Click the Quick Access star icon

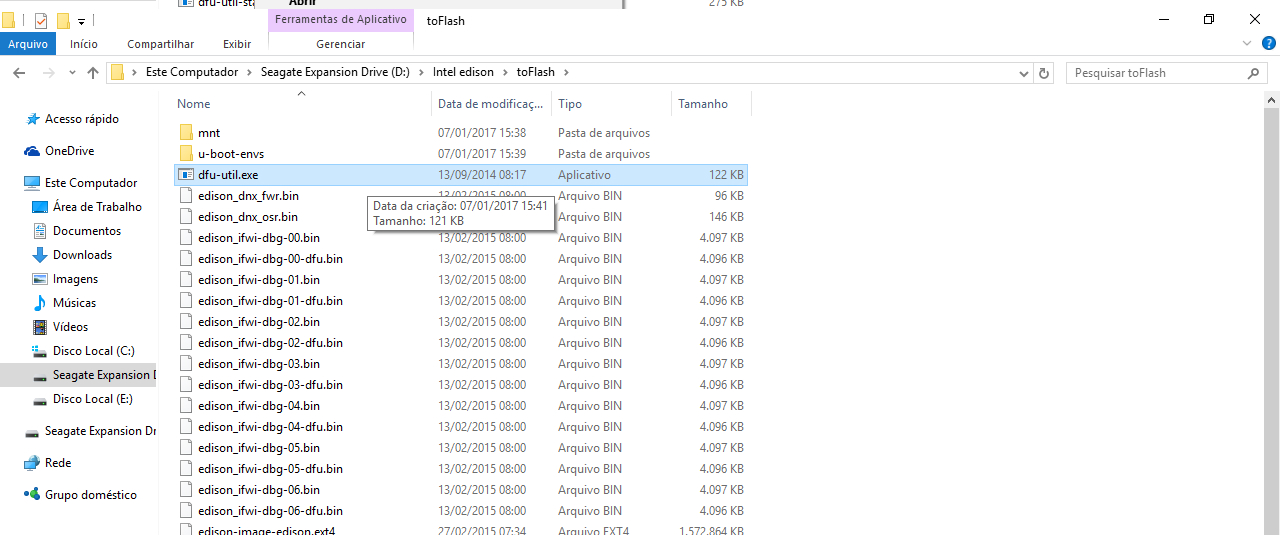tap(32, 119)
